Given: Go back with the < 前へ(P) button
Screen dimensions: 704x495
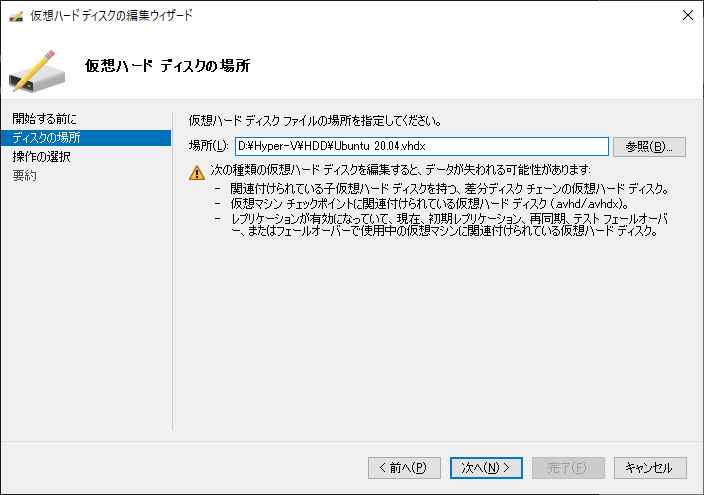Looking at the screenshot, I should pyautogui.click(x=404, y=468).
